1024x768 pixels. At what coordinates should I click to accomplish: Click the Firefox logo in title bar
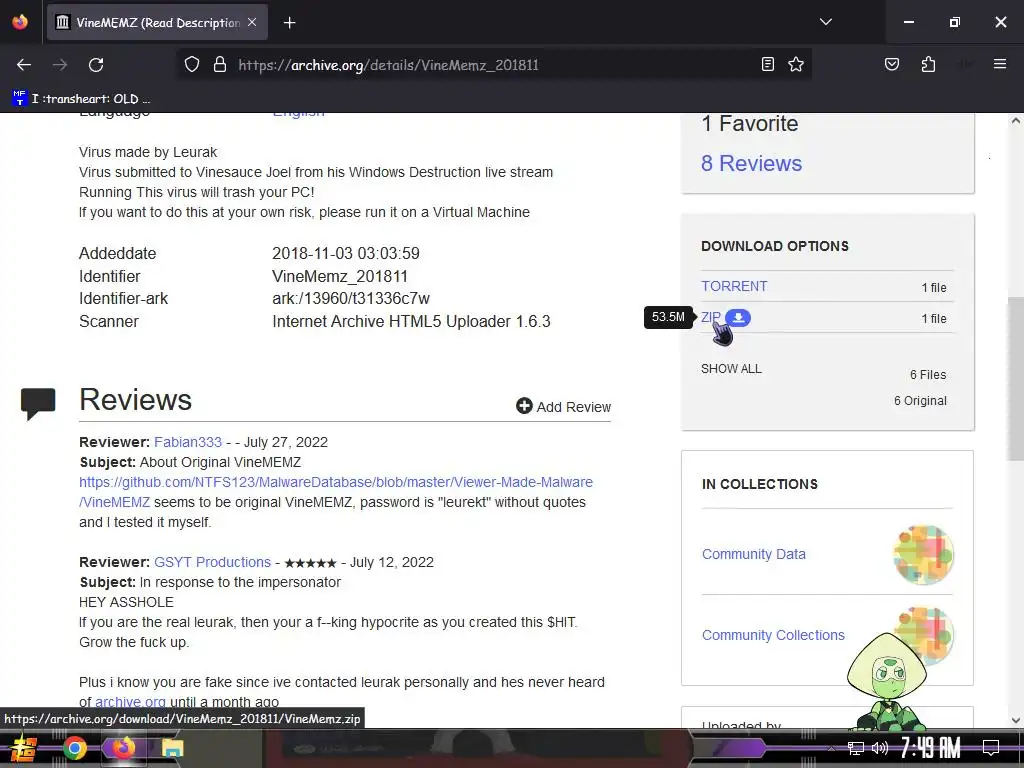pyautogui.click(x=20, y=22)
